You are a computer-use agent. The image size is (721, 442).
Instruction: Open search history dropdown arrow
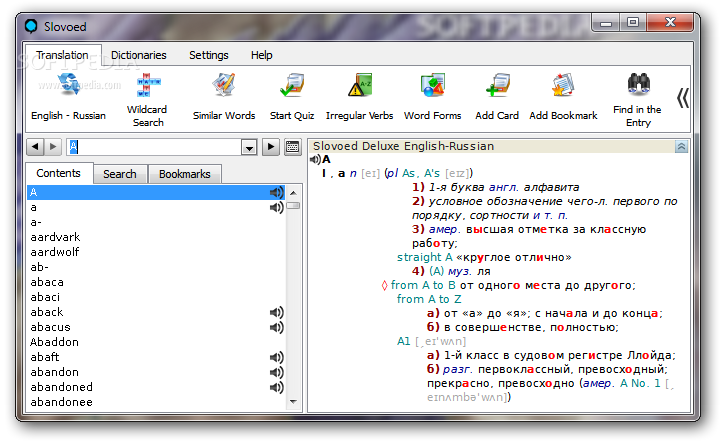pos(249,148)
